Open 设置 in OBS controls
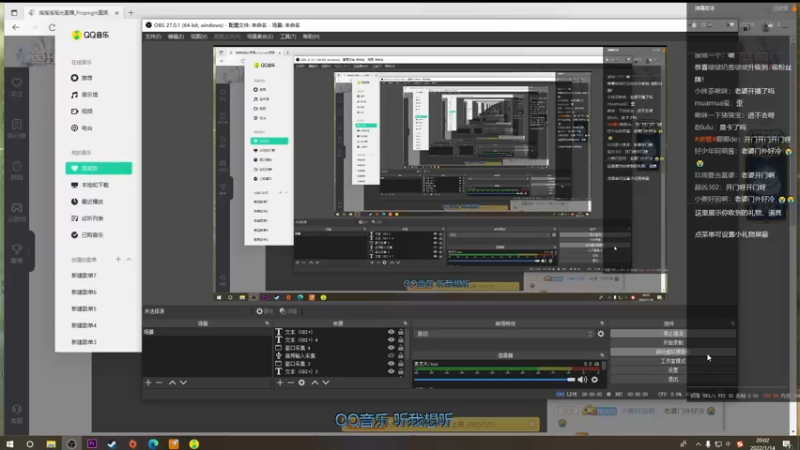 673,370
